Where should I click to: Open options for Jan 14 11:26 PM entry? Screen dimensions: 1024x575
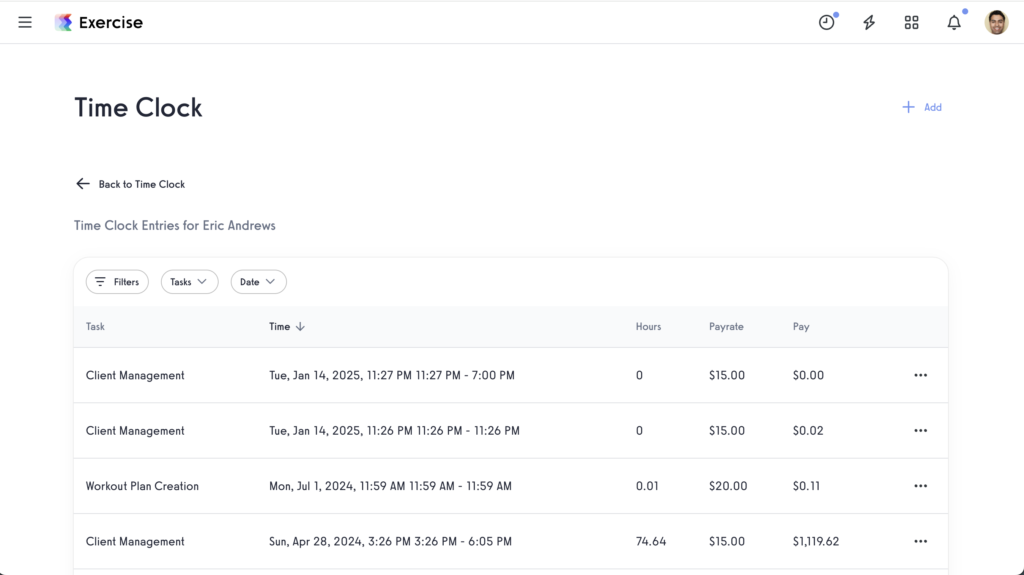920,431
